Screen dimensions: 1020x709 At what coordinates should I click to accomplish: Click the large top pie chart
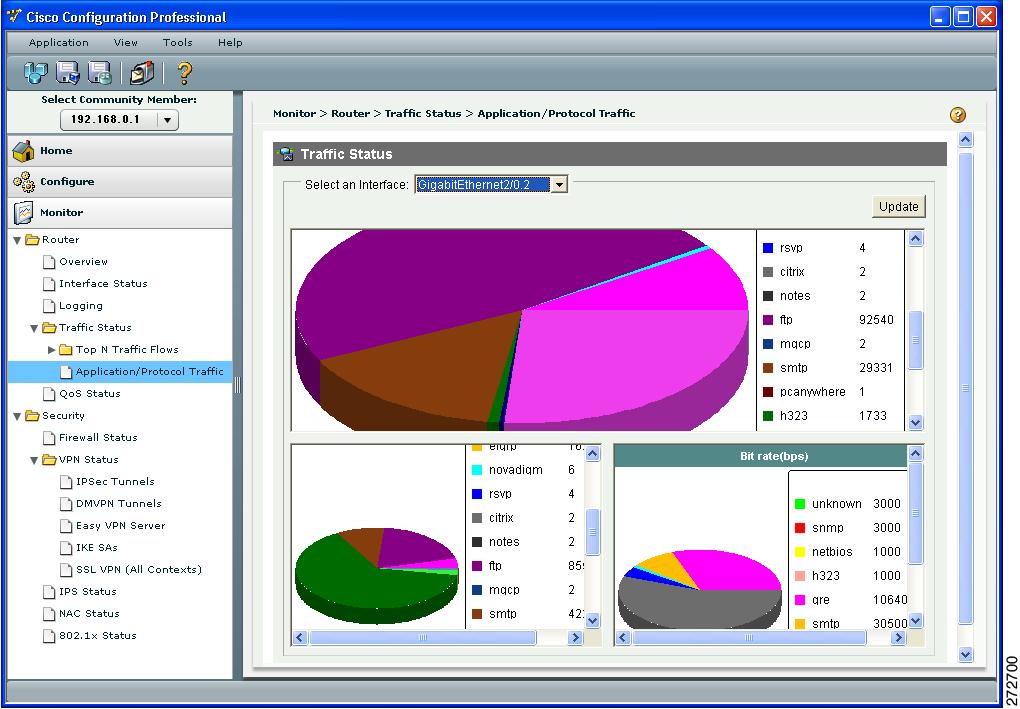(522, 330)
